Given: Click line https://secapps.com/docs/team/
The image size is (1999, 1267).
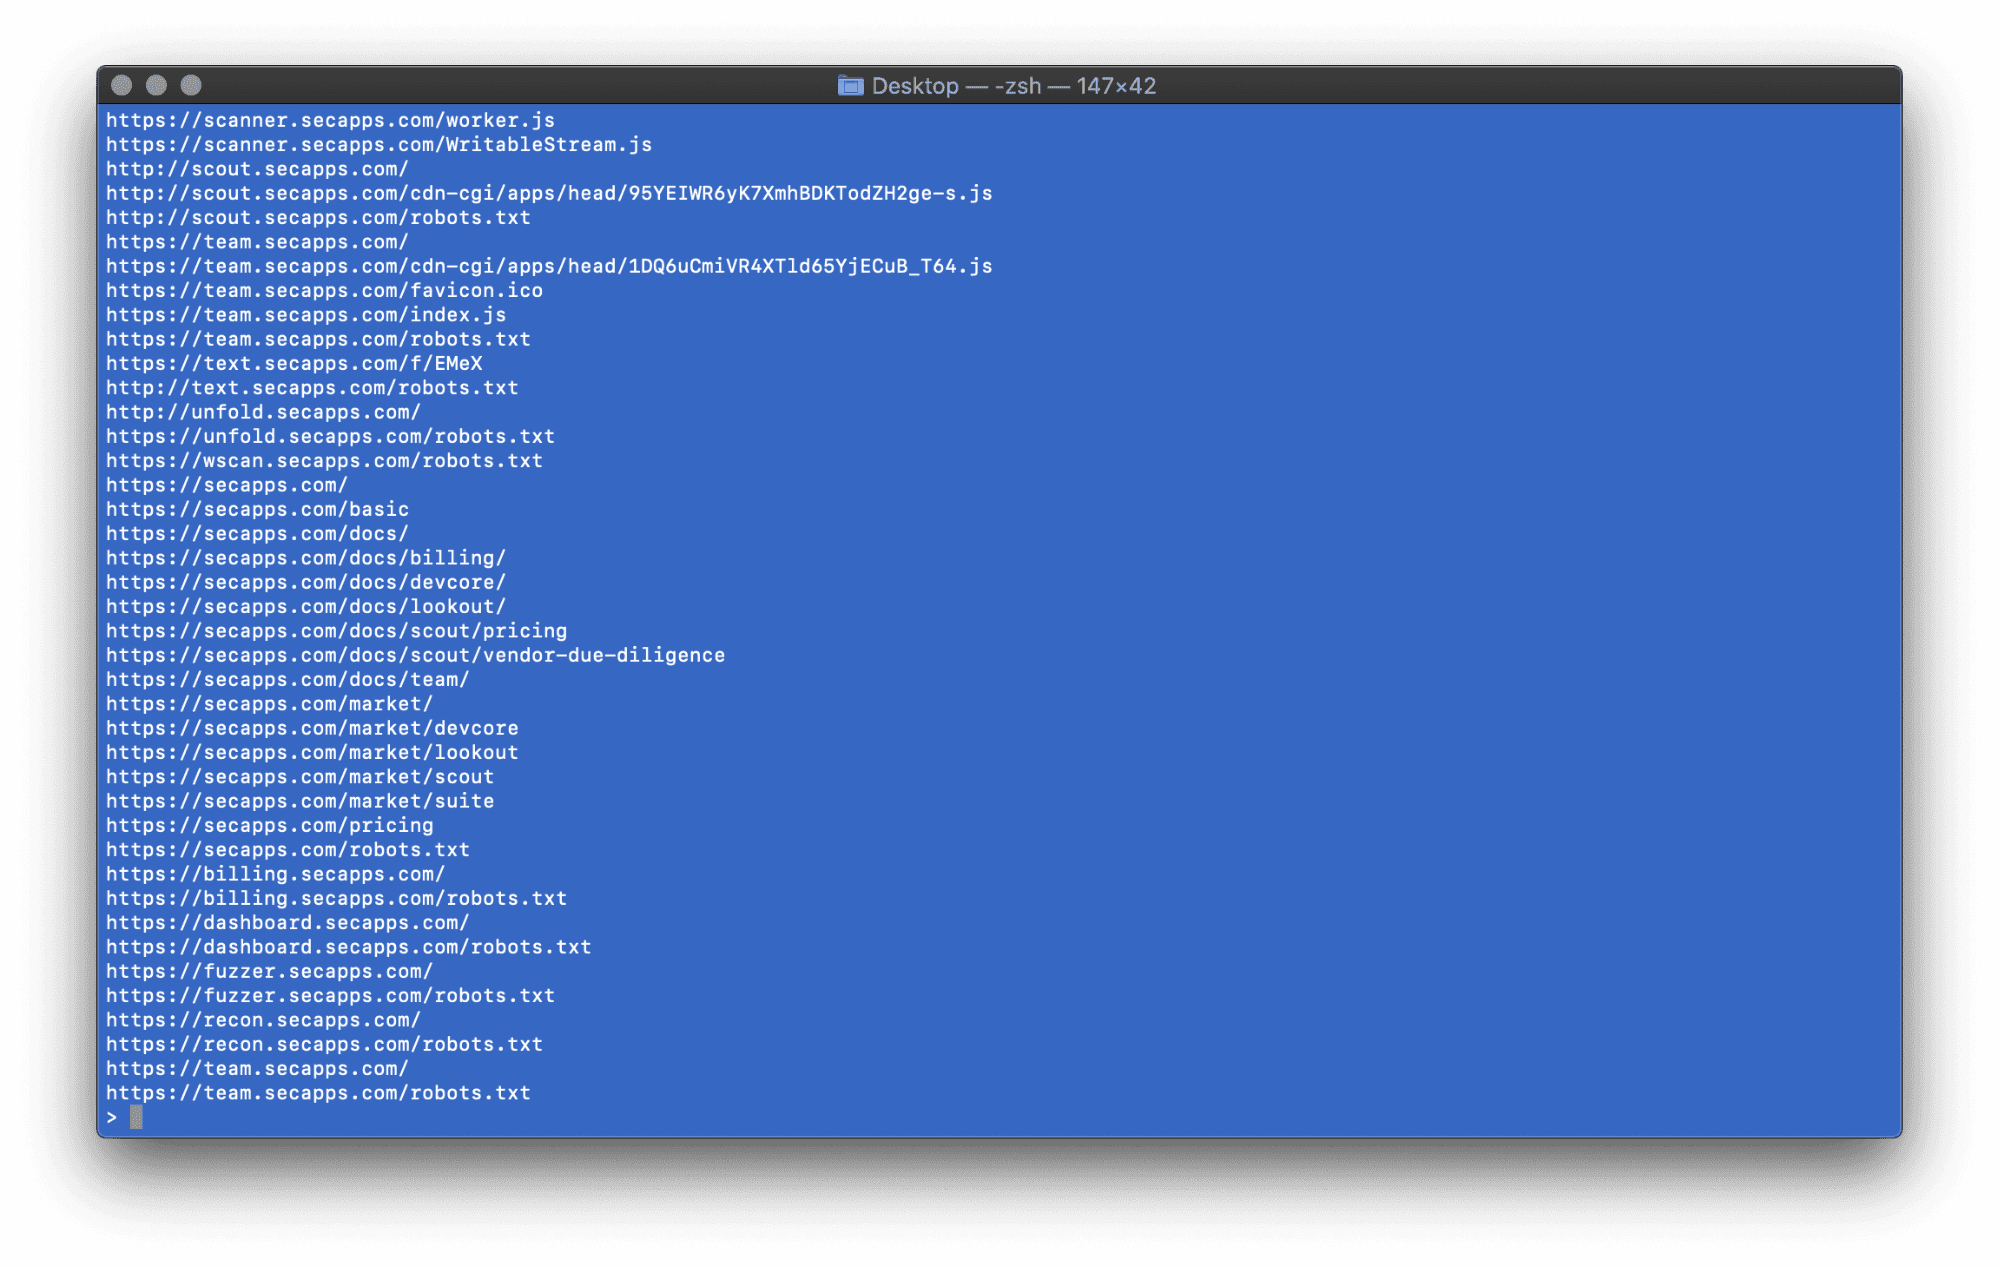Looking at the screenshot, I should tap(288, 680).
